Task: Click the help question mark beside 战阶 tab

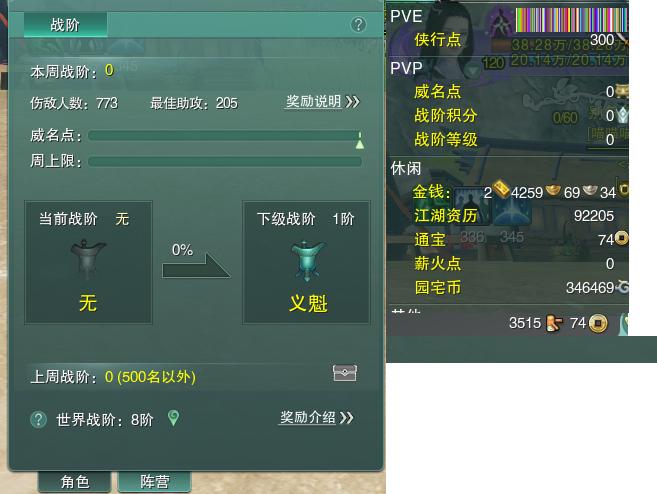Action: coord(358,25)
